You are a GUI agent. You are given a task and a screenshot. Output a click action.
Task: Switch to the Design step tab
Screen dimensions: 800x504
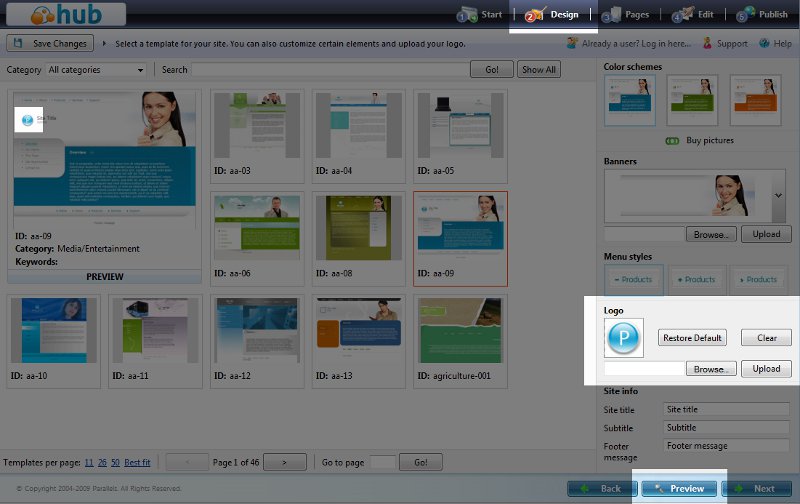(x=553, y=15)
